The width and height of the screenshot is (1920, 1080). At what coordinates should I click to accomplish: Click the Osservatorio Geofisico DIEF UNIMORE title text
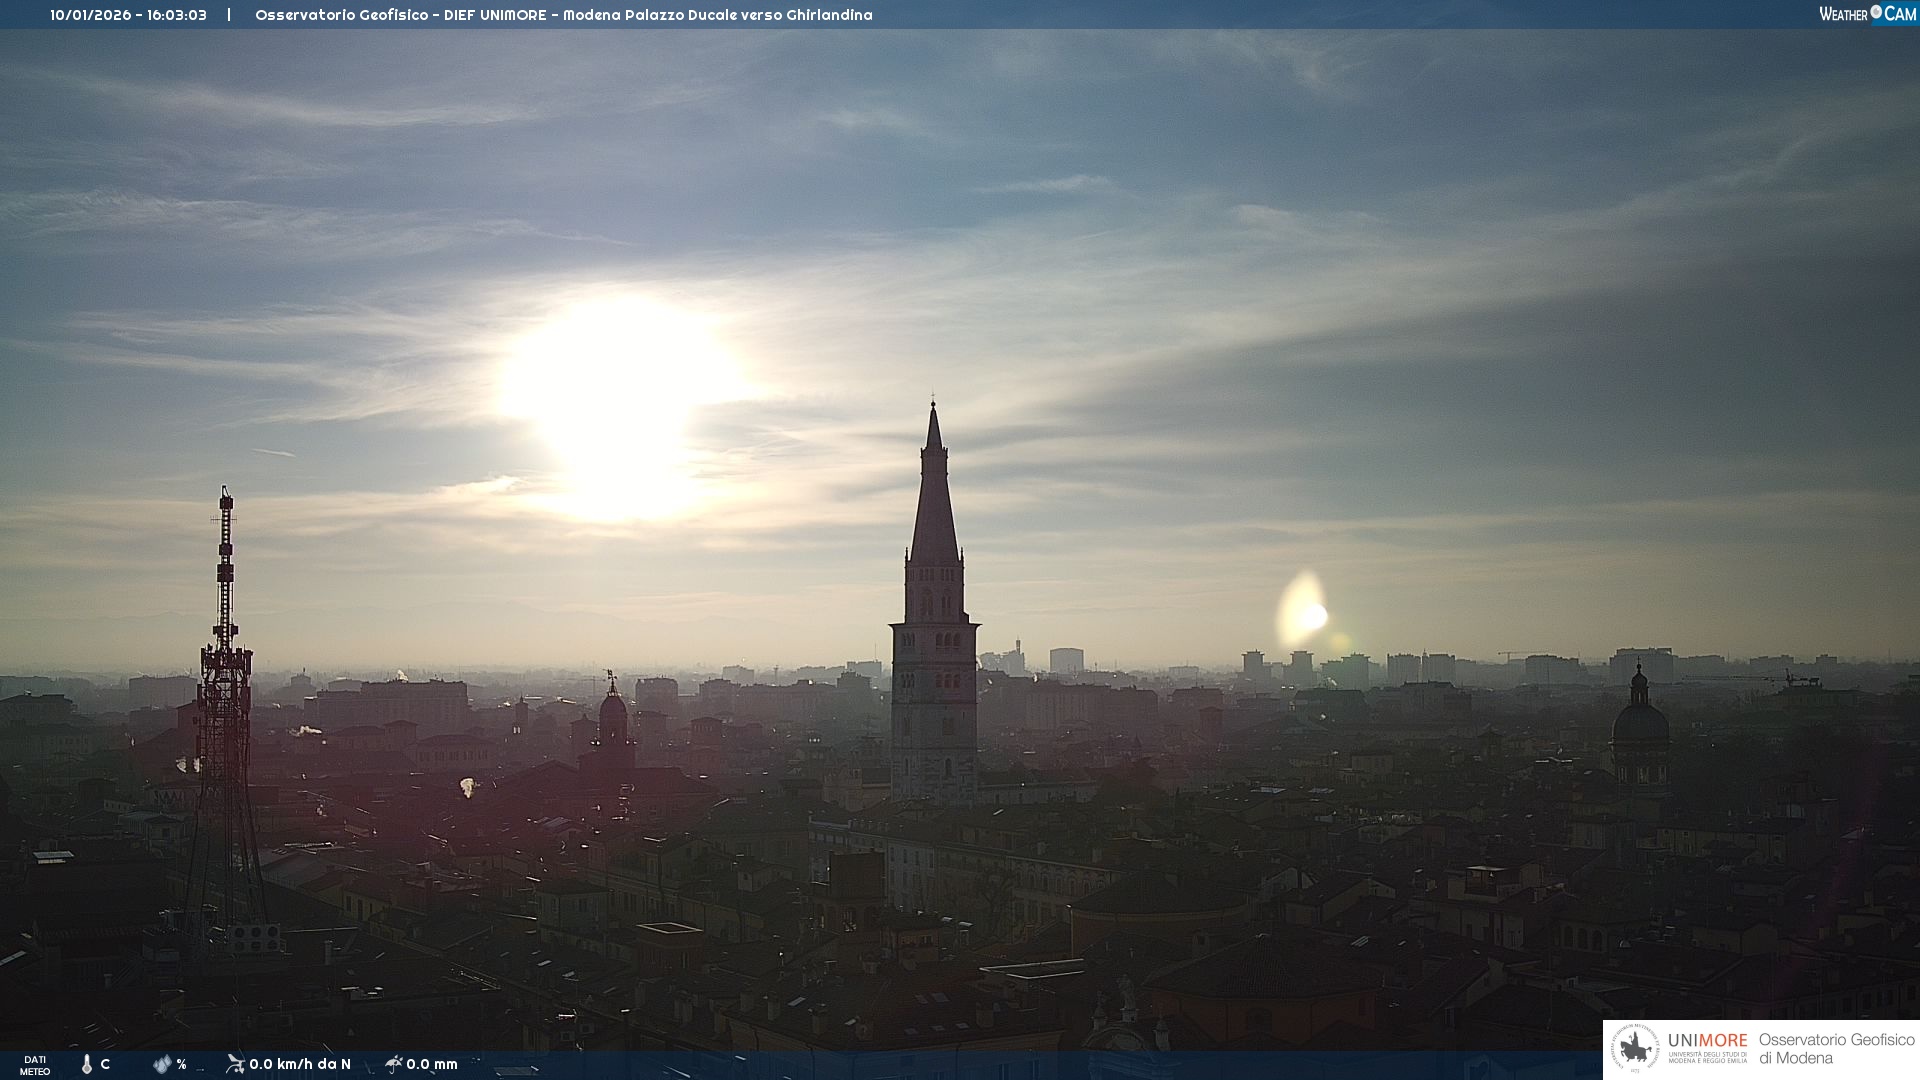pos(563,15)
